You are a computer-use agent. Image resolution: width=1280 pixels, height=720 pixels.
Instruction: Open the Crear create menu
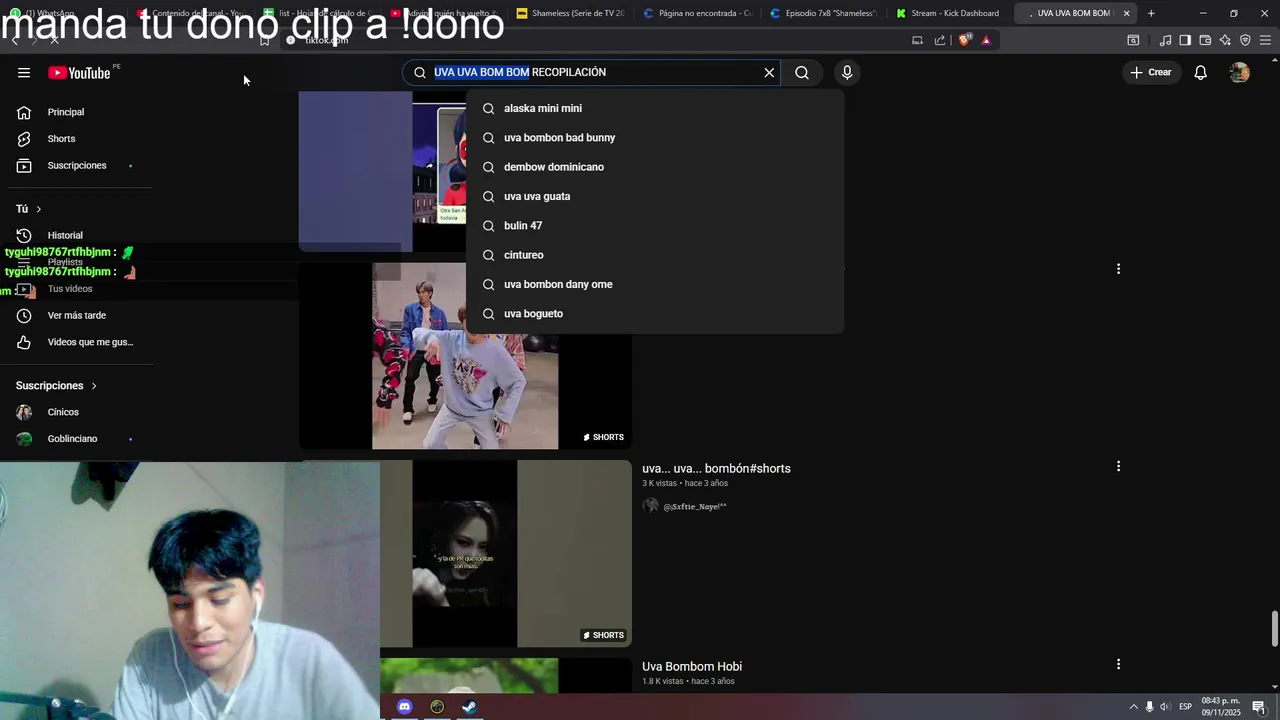[1151, 72]
